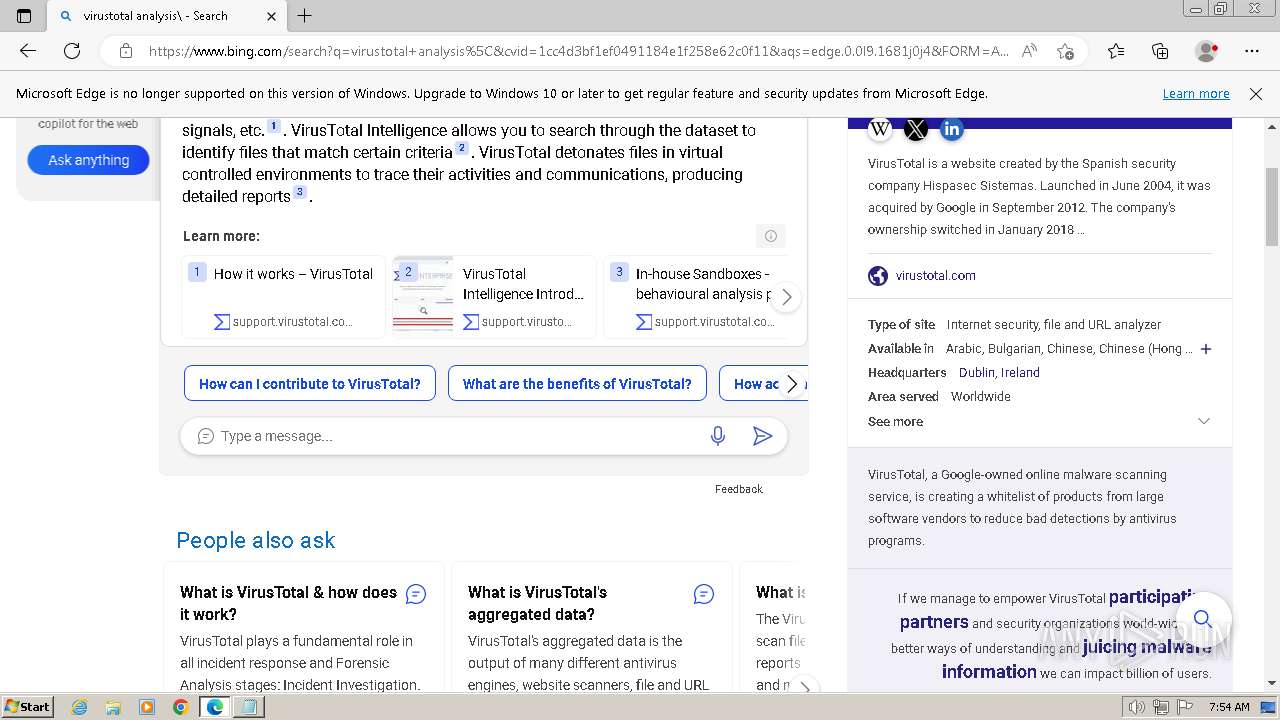Open the tab actions menu icon
This screenshot has width=1280, height=720.
point(24,16)
